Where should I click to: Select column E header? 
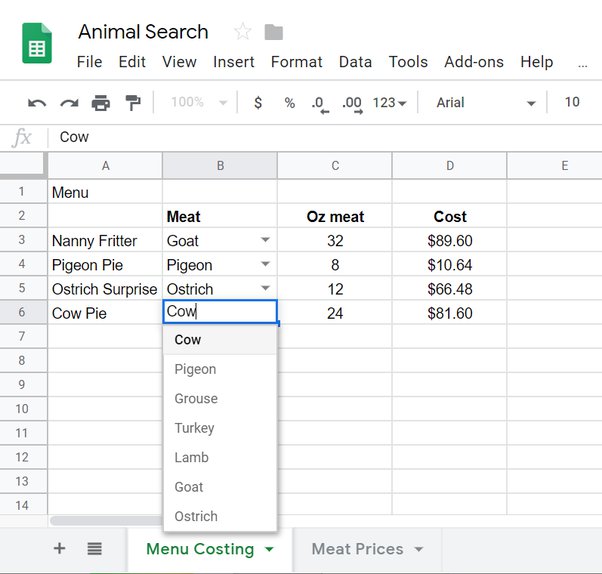[x=555, y=166]
